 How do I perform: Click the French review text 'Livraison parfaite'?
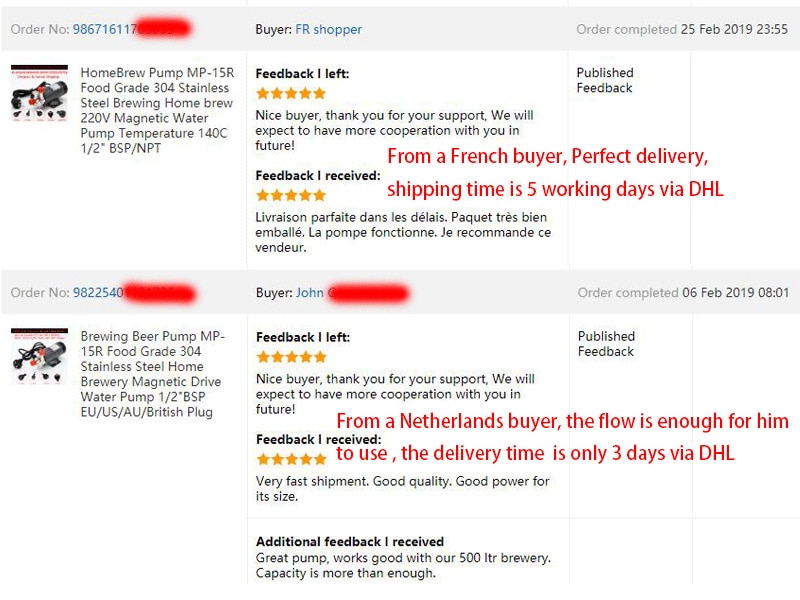pos(403,233)
